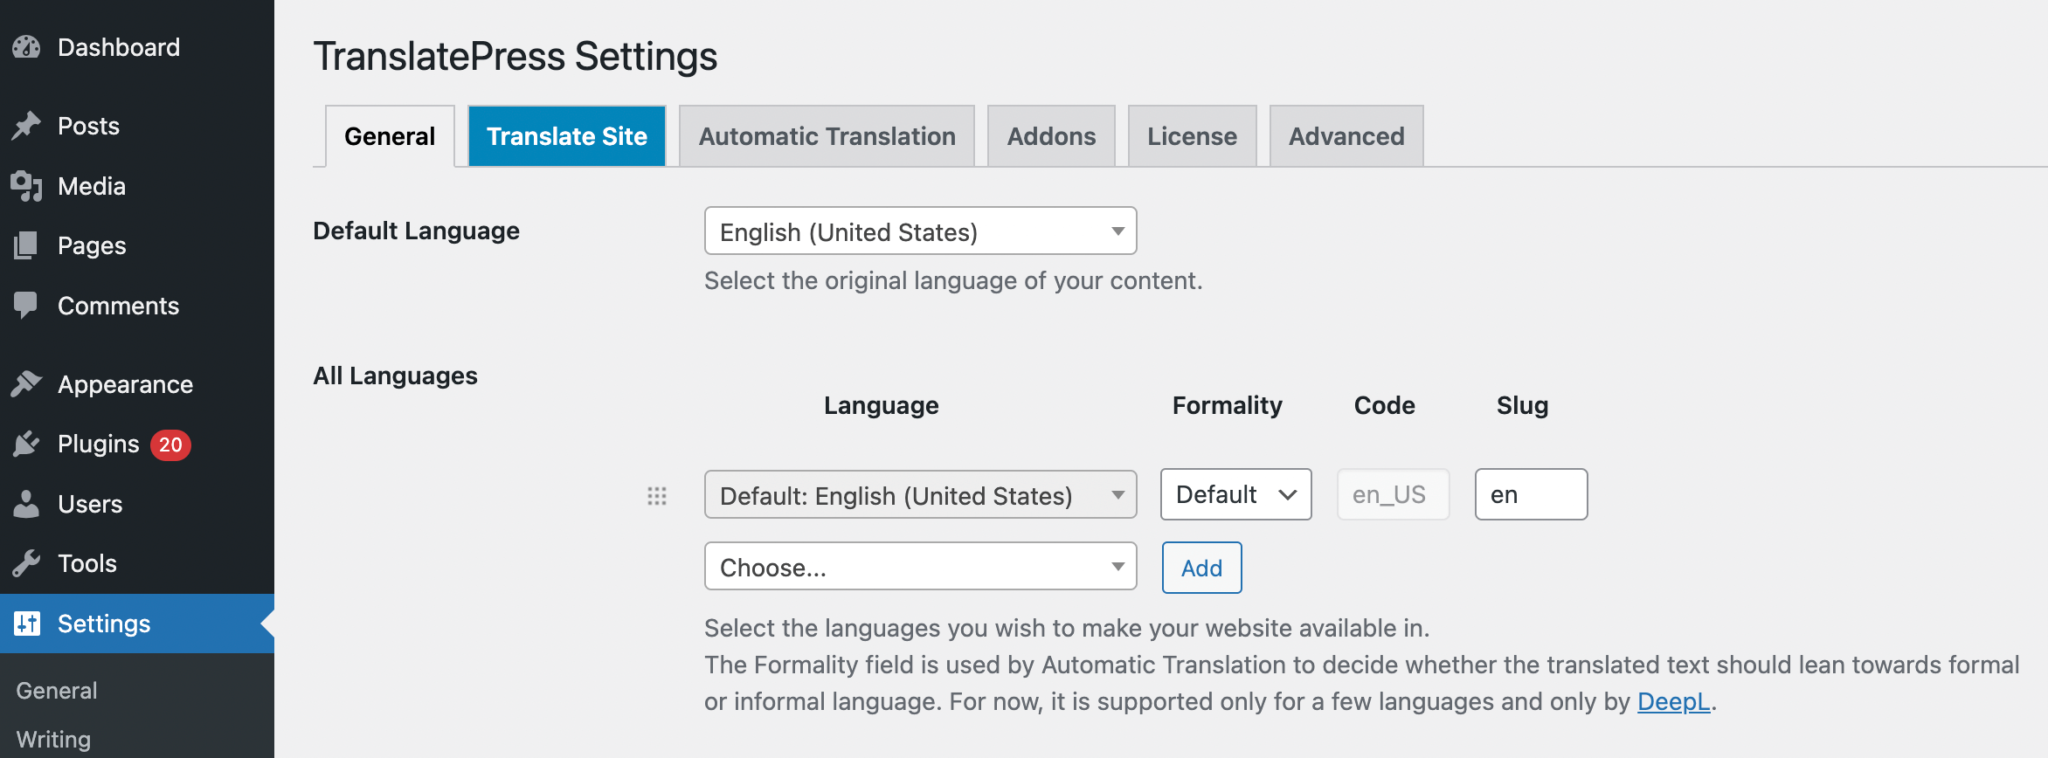
Task: Click the Appearance paintbrush icon
Action: tap(27, 384)
